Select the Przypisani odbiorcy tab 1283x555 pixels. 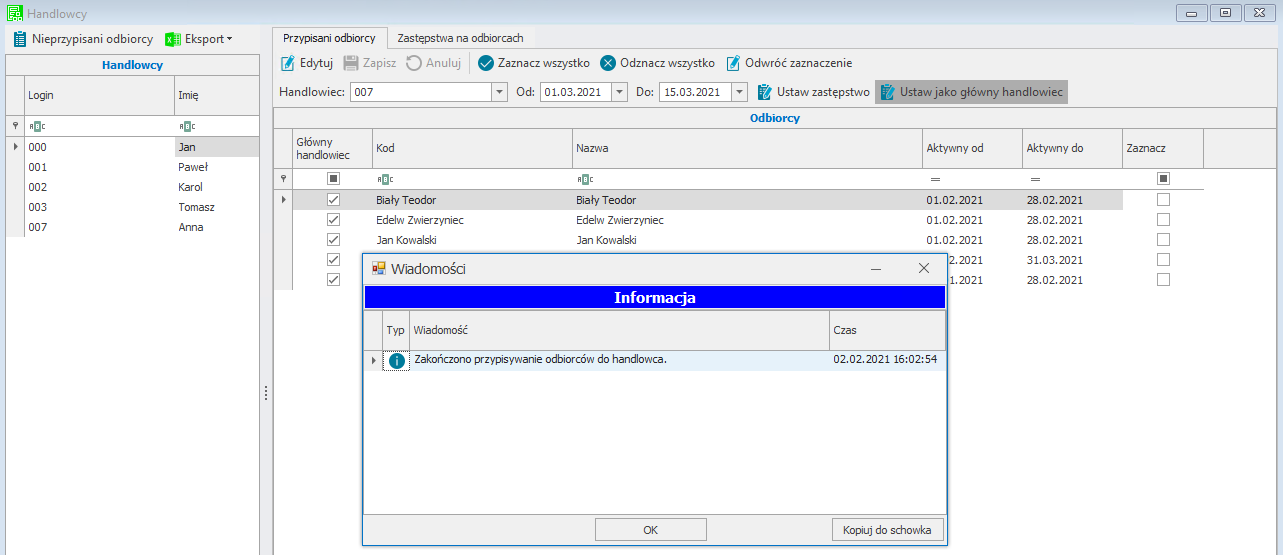click(329, 38)
